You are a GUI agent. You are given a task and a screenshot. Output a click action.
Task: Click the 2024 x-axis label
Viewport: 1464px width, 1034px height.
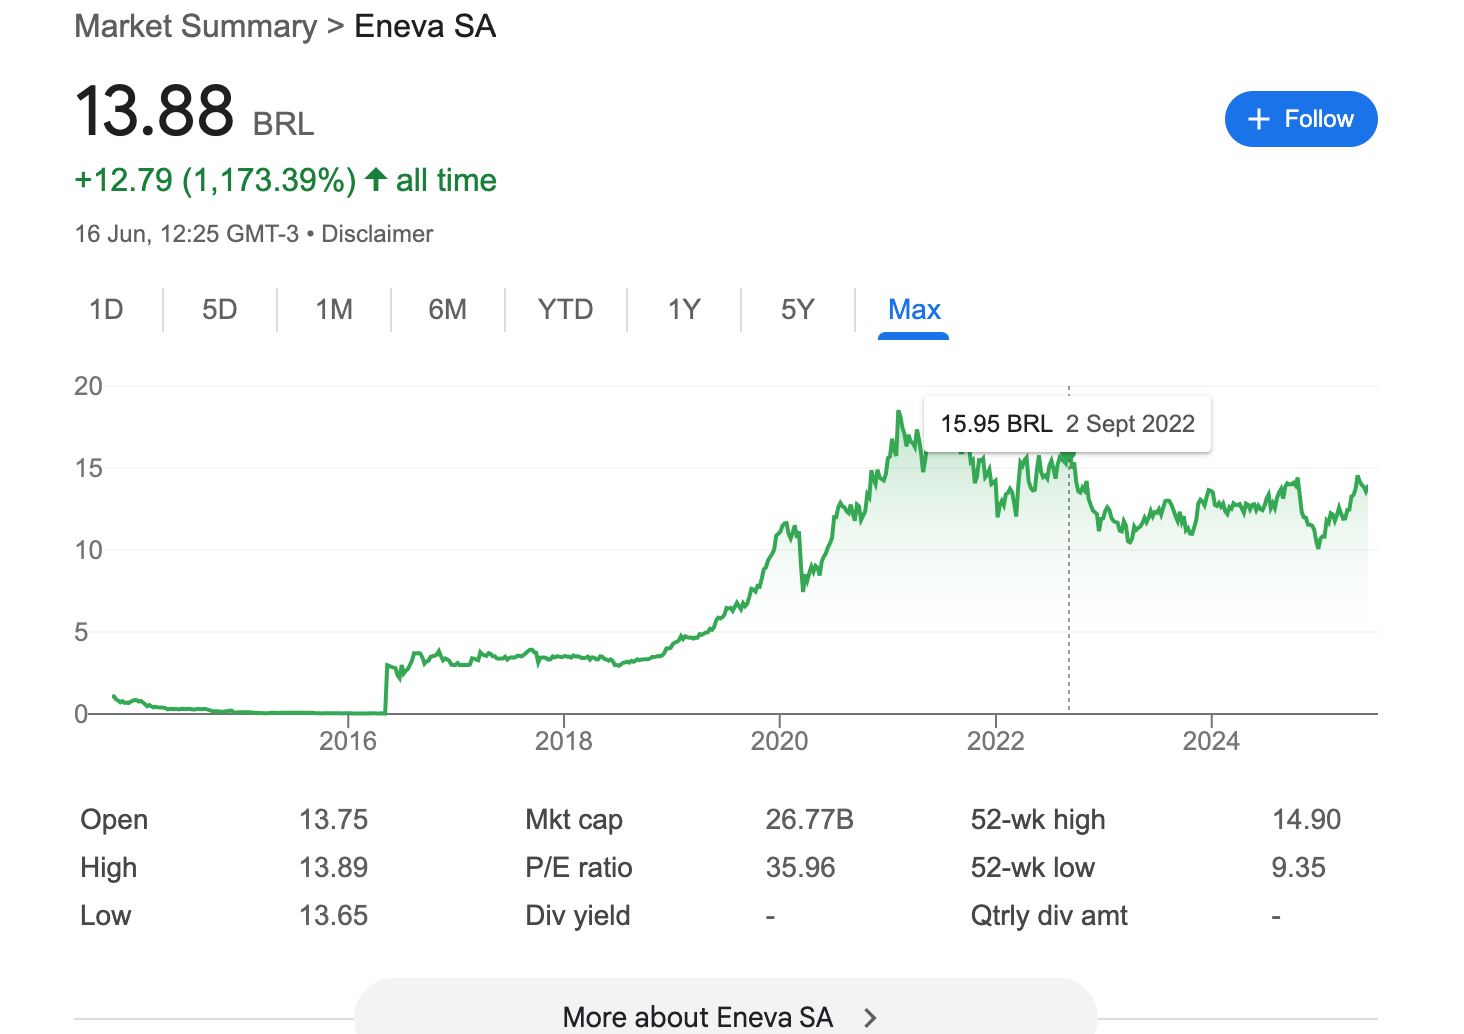[x=1212, y=741]
